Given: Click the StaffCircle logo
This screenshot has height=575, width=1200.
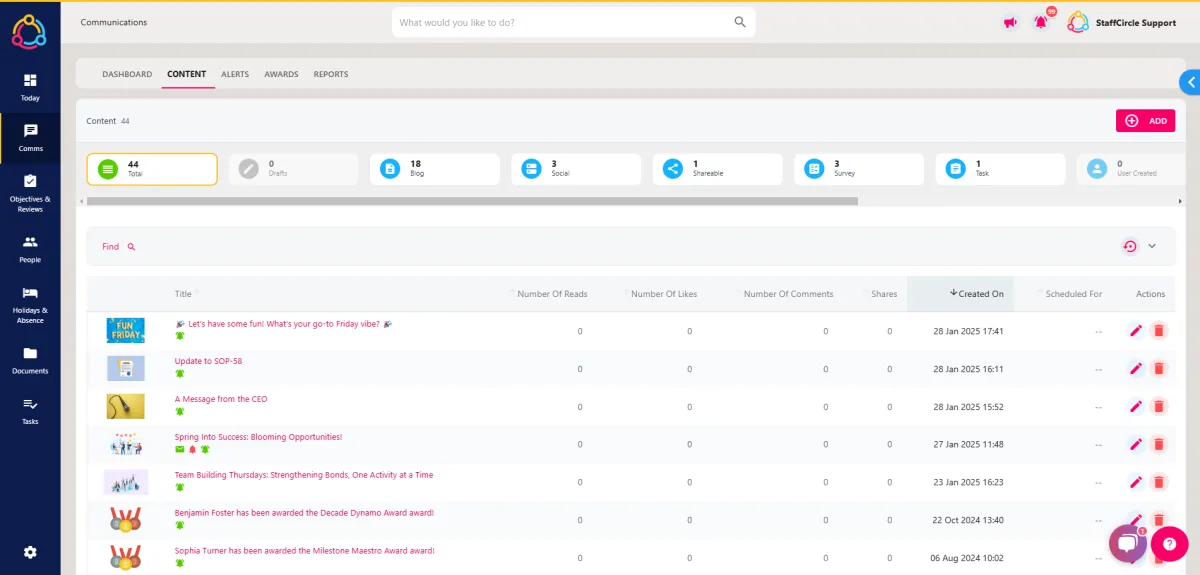Looking at the screenshot, I should coord(29,31).
